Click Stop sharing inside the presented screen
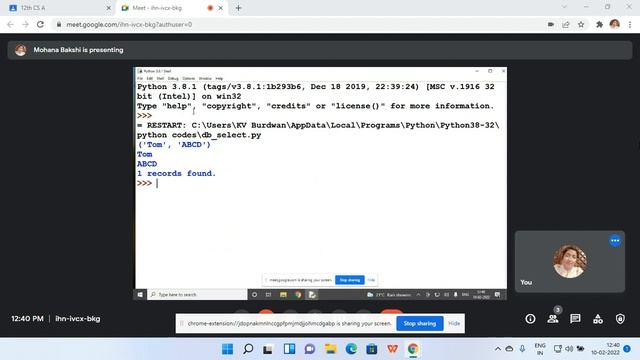This screenshot has width=640, height=360. [350, 280]
